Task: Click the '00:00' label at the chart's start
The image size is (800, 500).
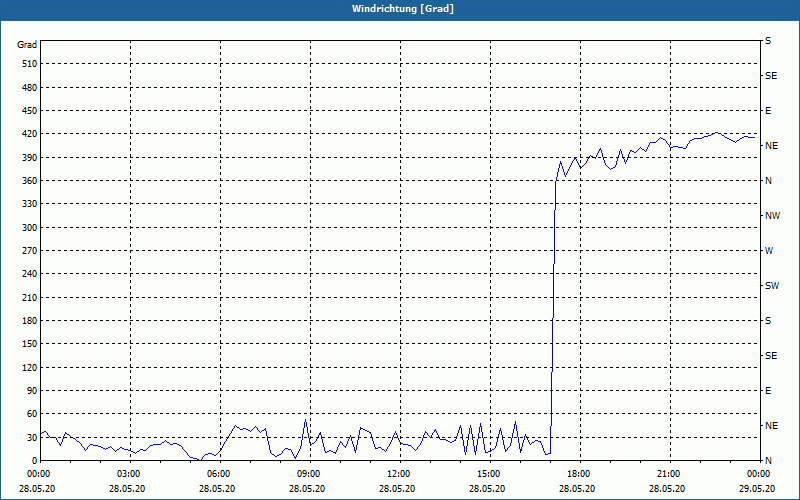Action: point(38,474)
